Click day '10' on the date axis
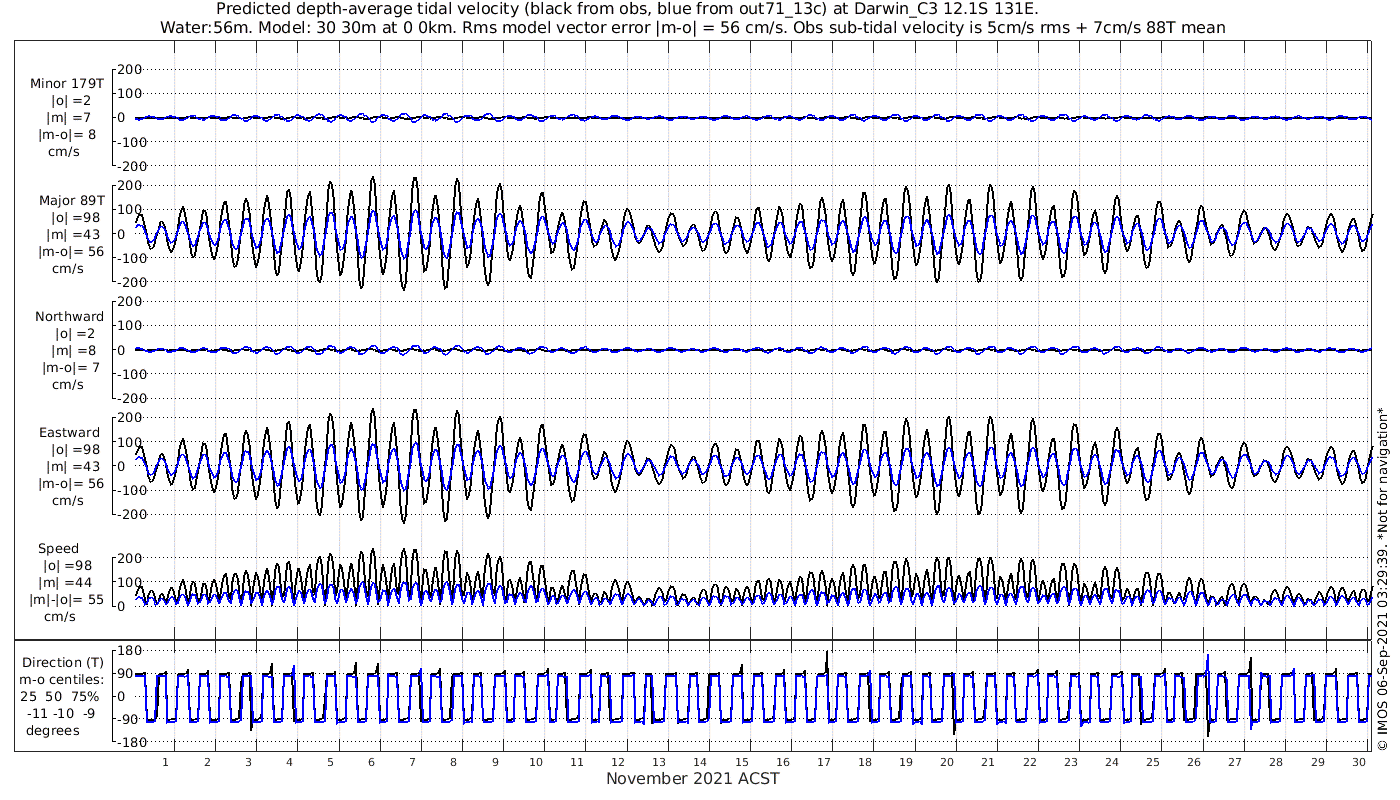This screenshot has height=800, width=1400. click(536, 762)
